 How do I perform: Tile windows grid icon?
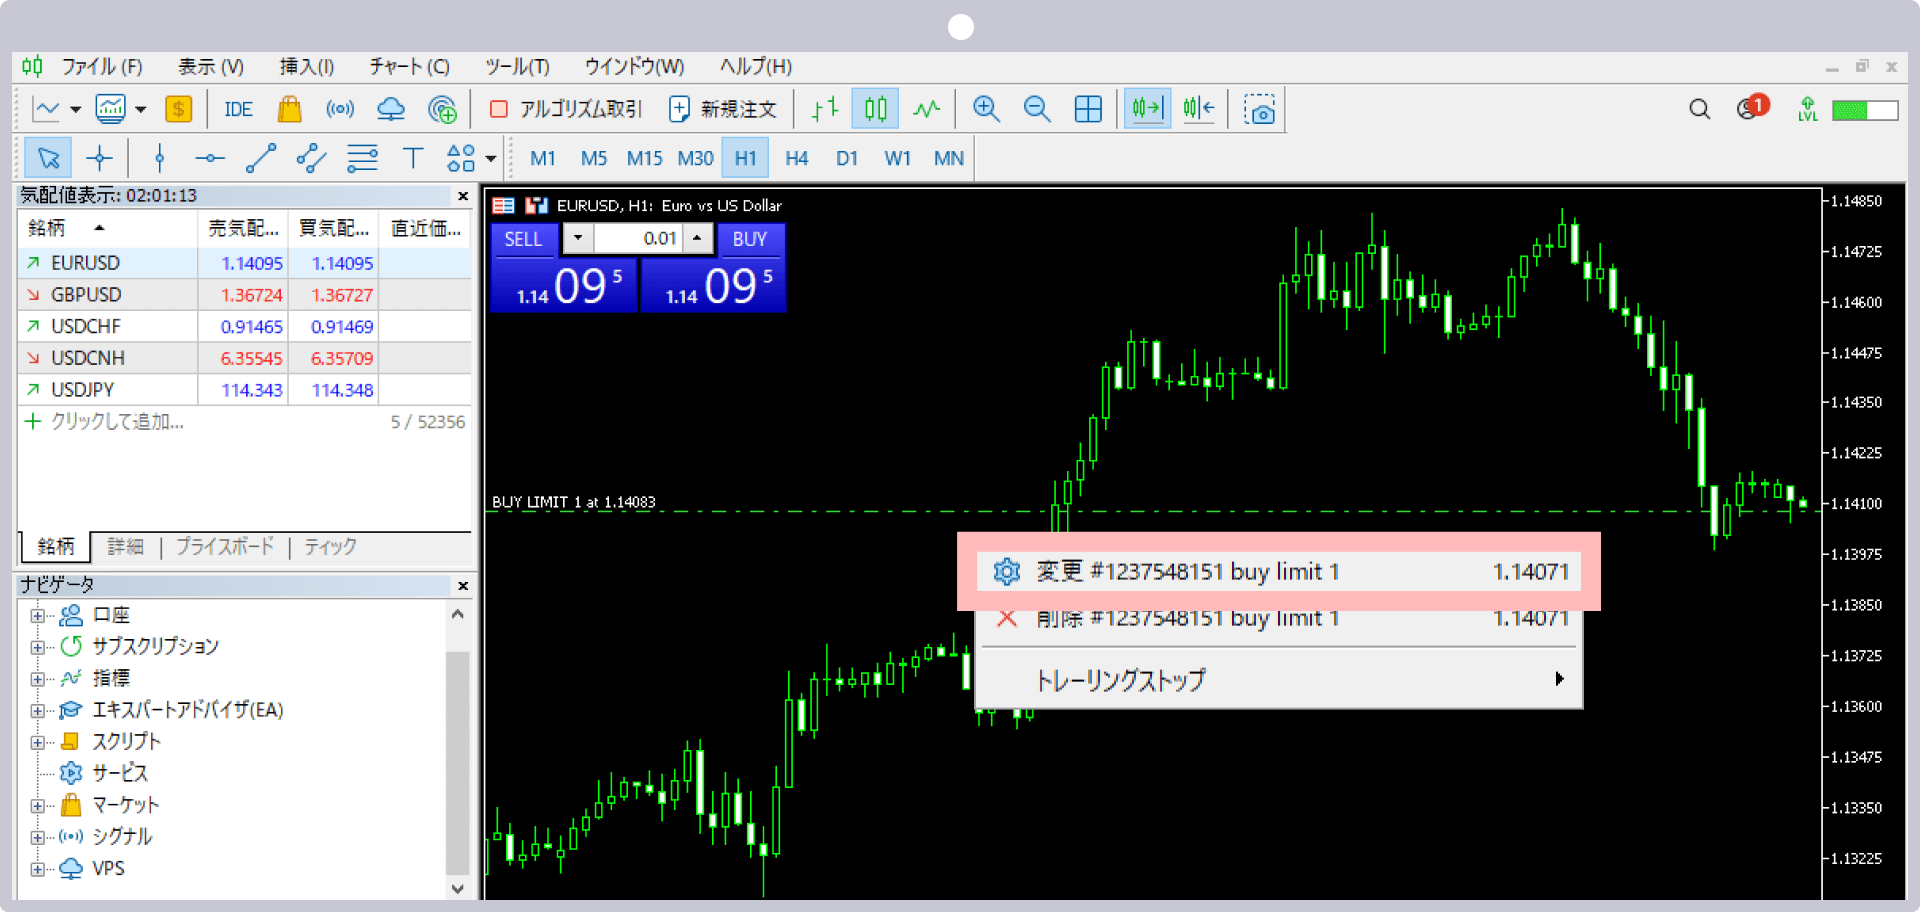point(1088,109)
